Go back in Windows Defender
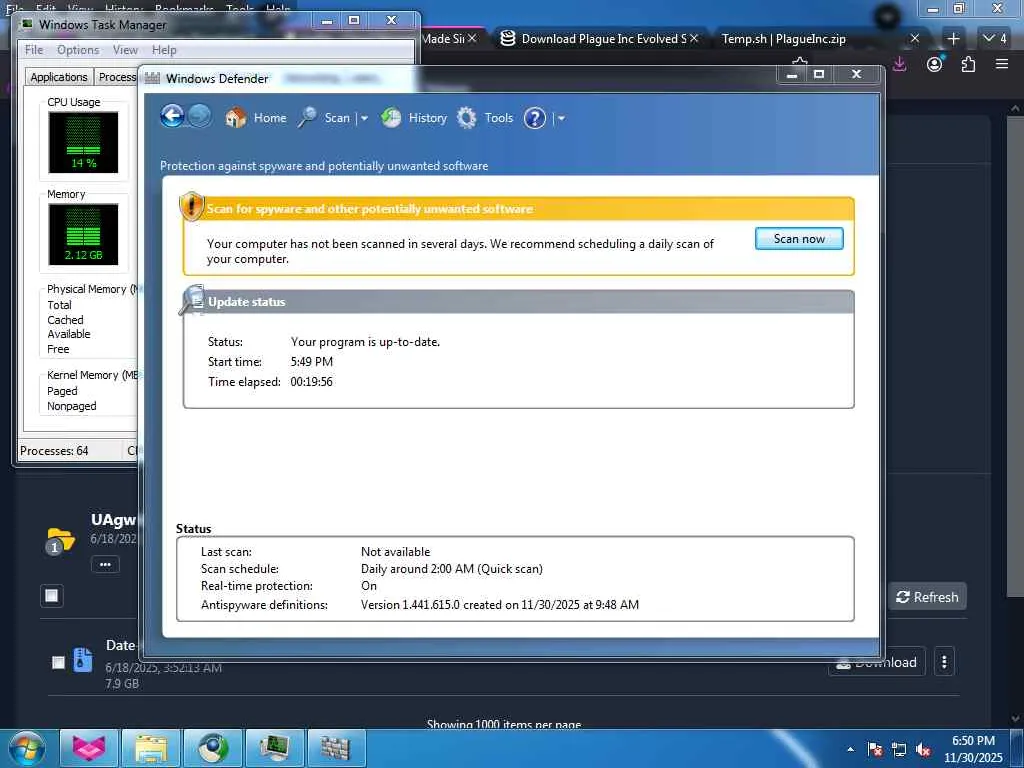Screen dimensions: 1024x768 click(172, 117)
